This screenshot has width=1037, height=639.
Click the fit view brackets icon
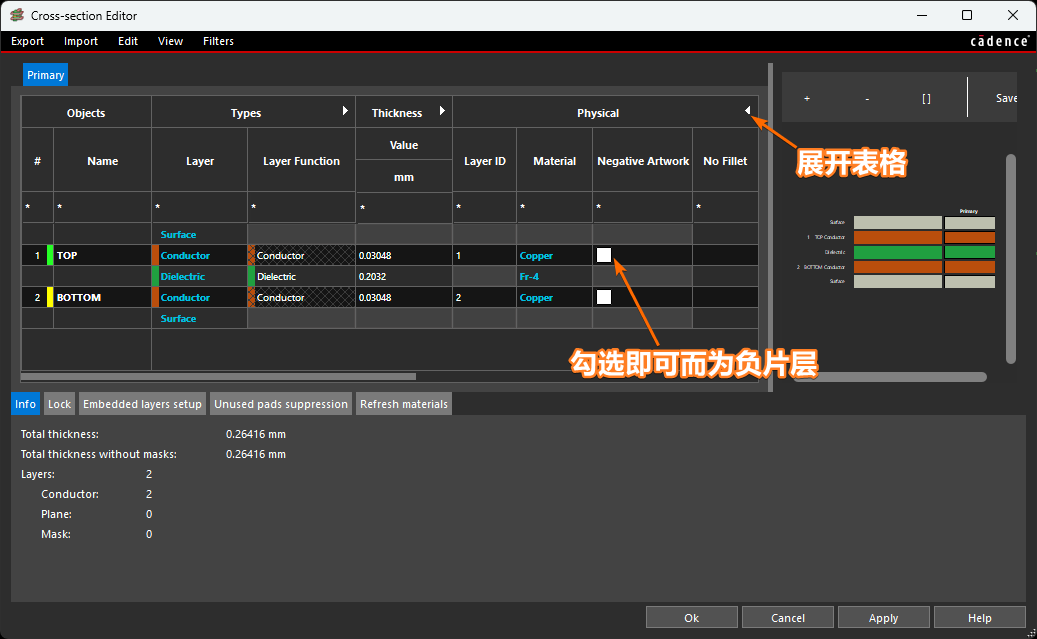pyautogui.click(x=926, y=99)
